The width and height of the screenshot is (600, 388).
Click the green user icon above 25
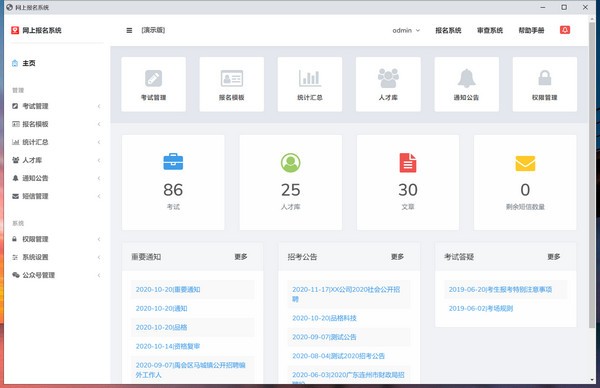click(290, 163)
